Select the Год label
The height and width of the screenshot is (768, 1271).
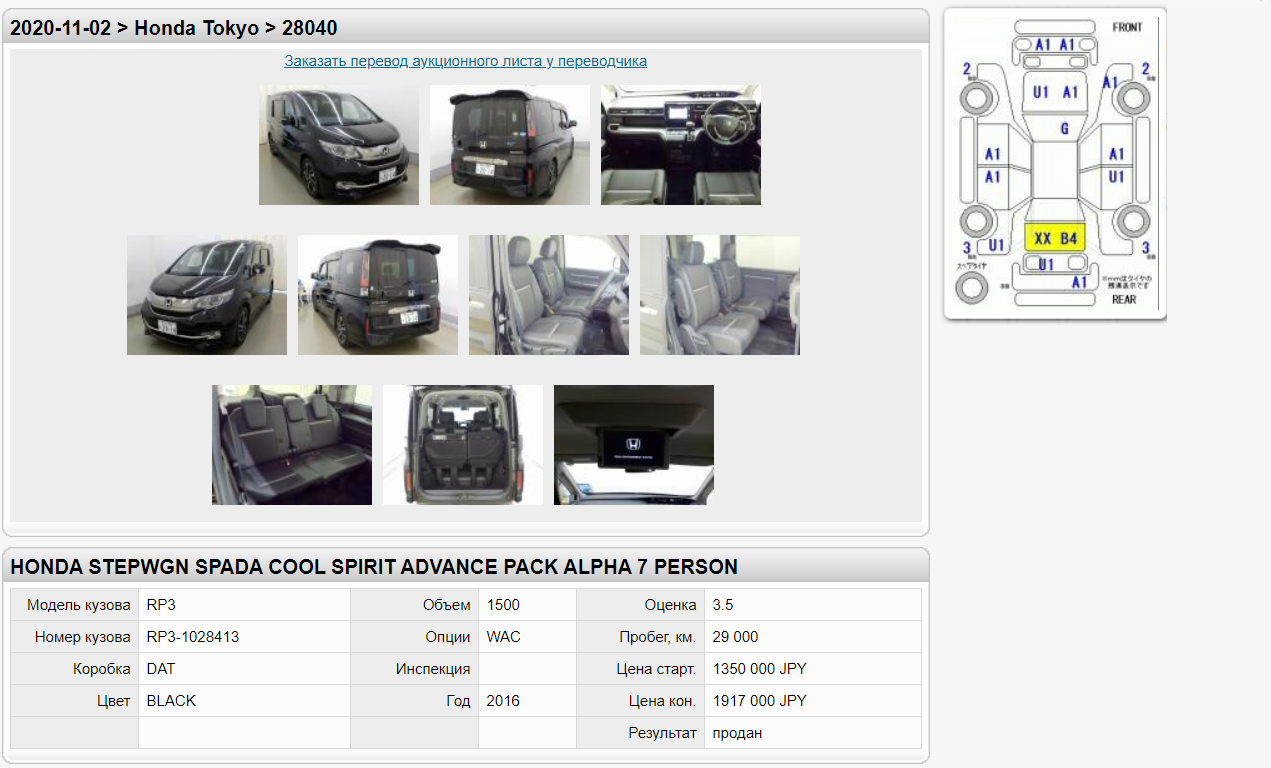pos(459,701)
